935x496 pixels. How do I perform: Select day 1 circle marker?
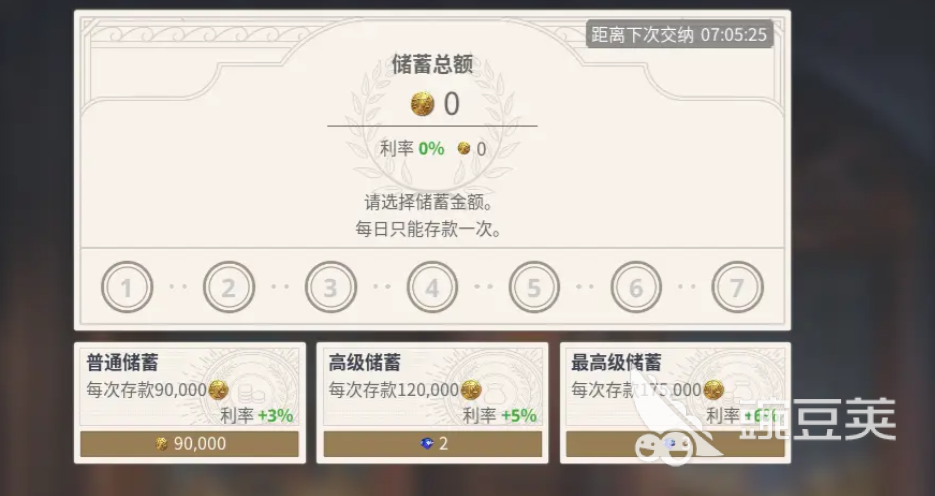click(127, 287)
